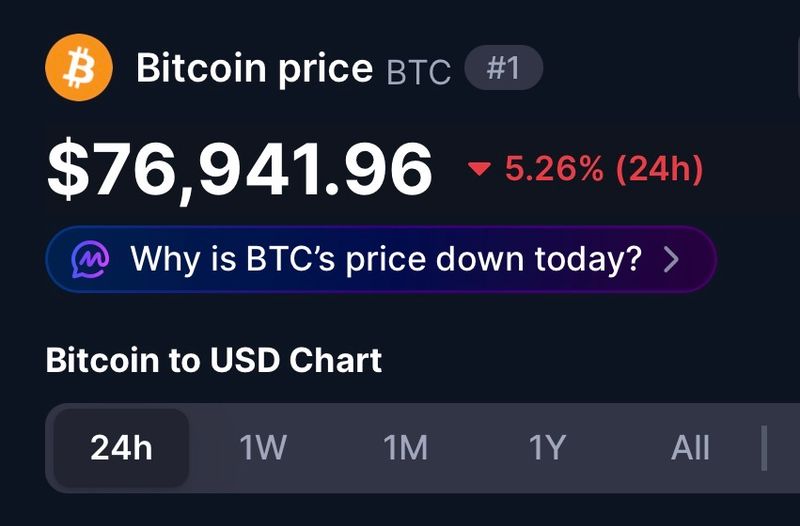Image resolution: width=800 pixels, height=526 pixels.
Task: Open 'Why is BTC's price down today?'
Action: (385, 260)
